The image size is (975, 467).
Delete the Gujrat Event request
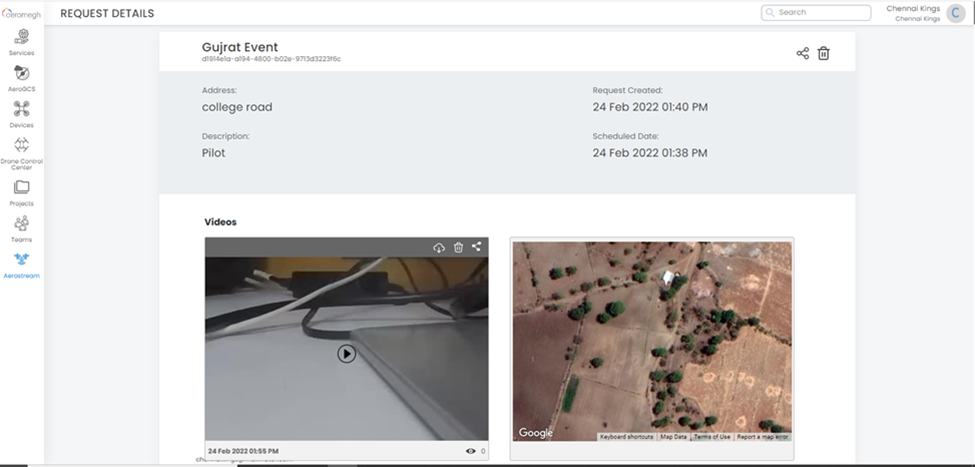click(x=824, y=53)
